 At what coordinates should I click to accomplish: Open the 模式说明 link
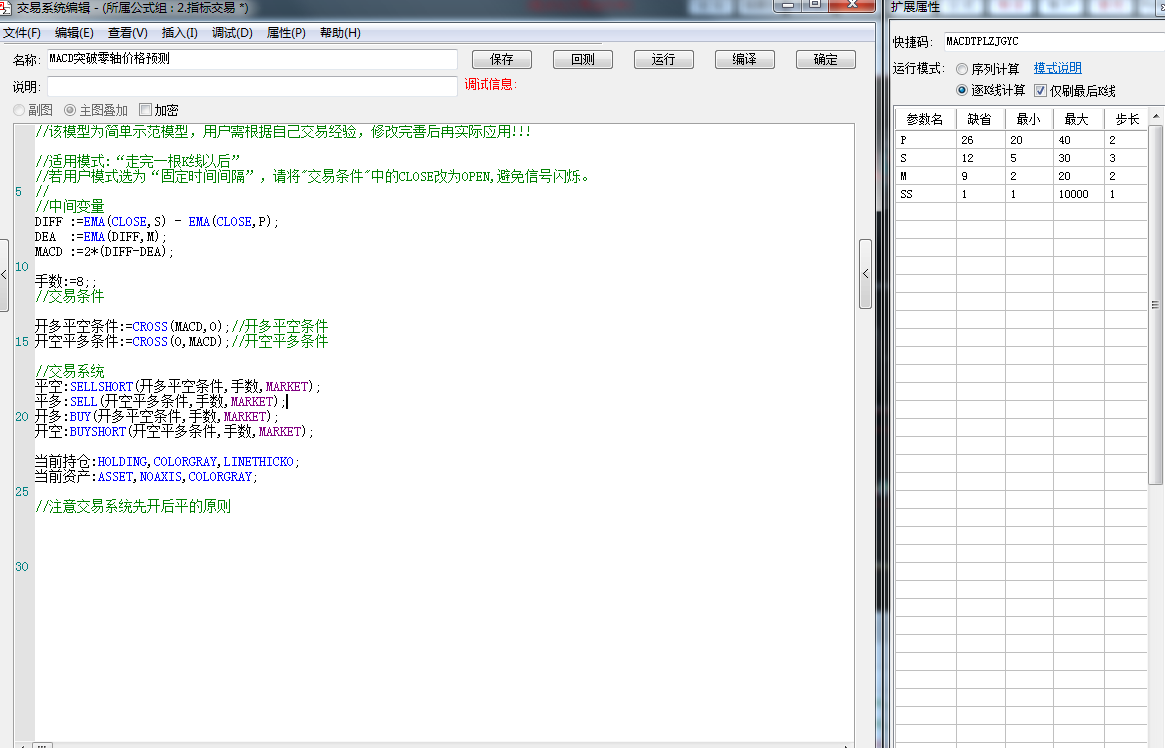pyautogui.click(x=1057, y=68)
